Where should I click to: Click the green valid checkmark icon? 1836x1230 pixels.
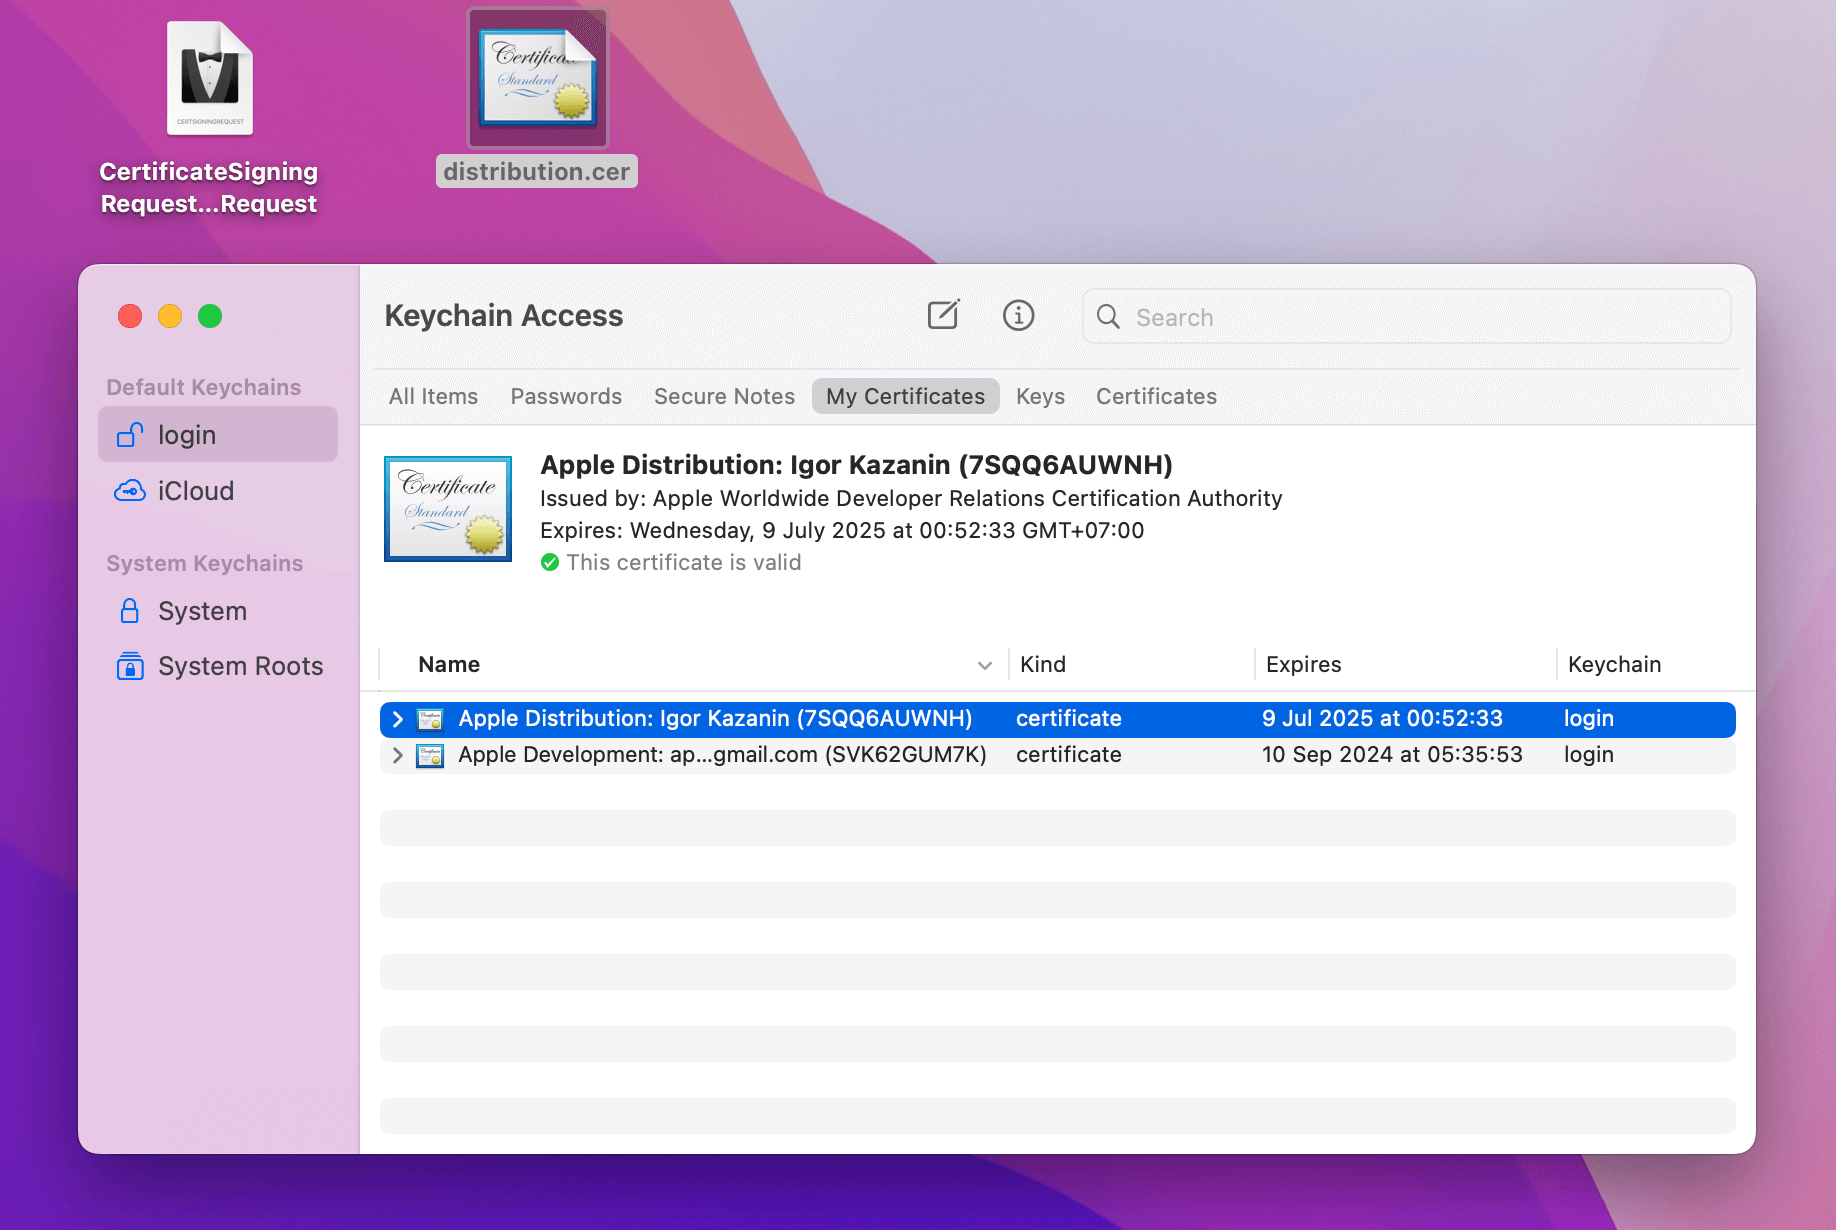click(x=550, y=562)
